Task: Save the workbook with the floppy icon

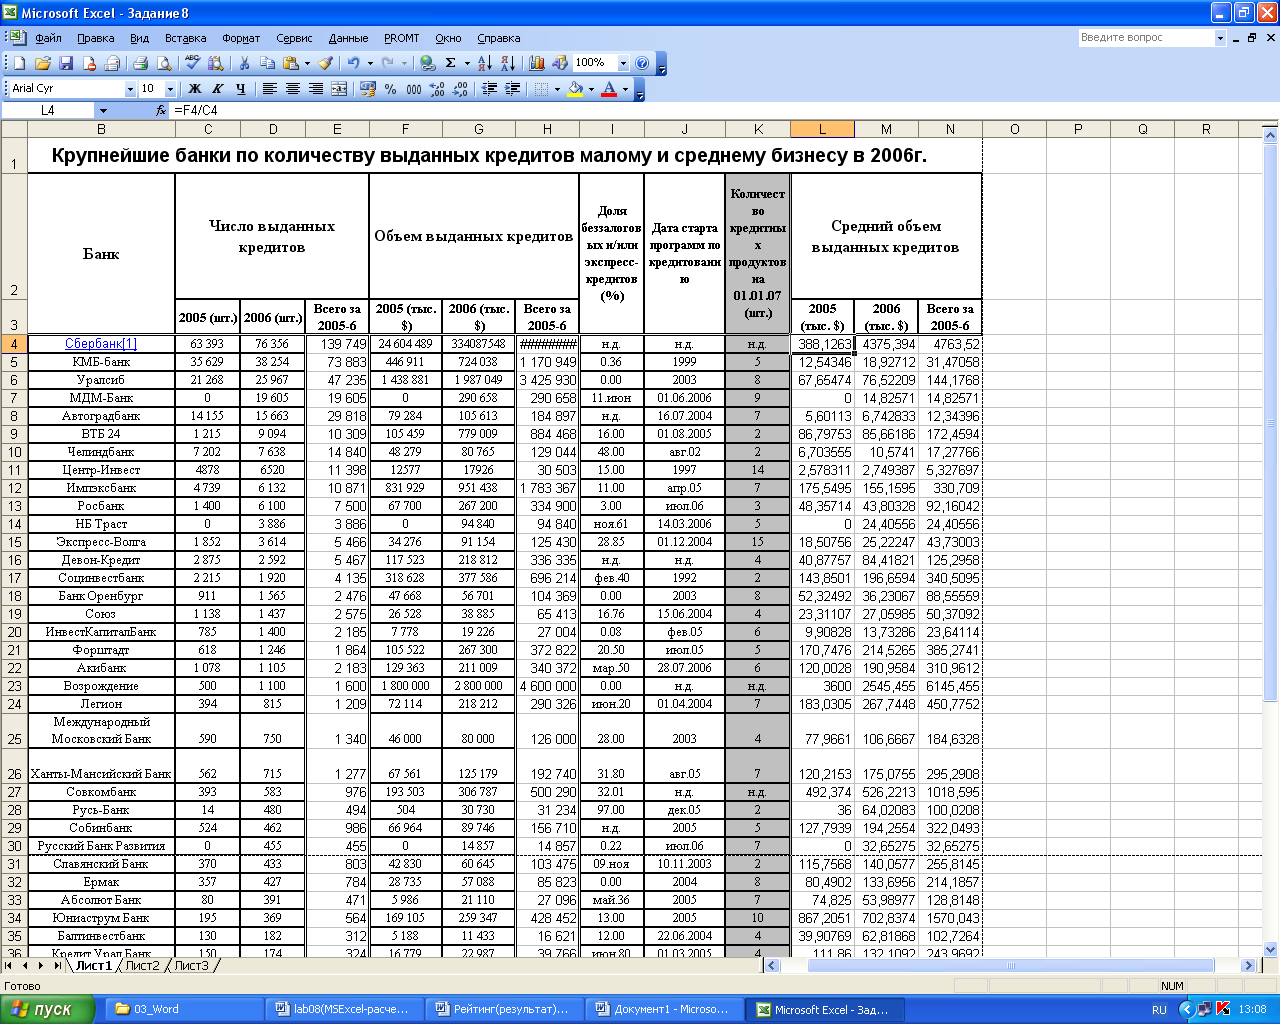Action: pyautogui.click(x=66, y=63)
